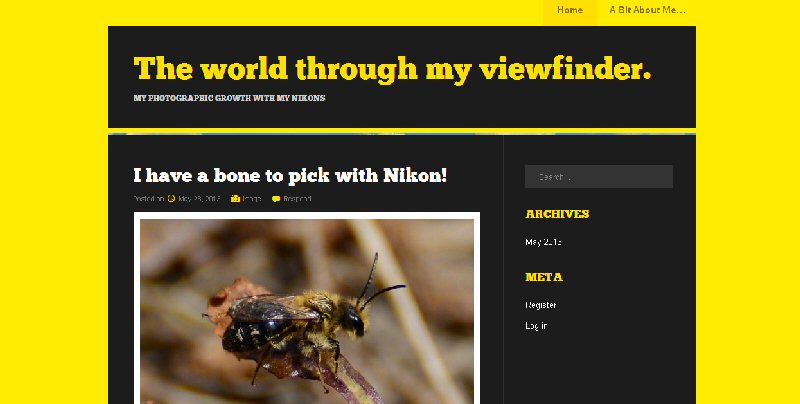Click the clock icon beside the post date
800x404 pixels.
pos(171,199)
